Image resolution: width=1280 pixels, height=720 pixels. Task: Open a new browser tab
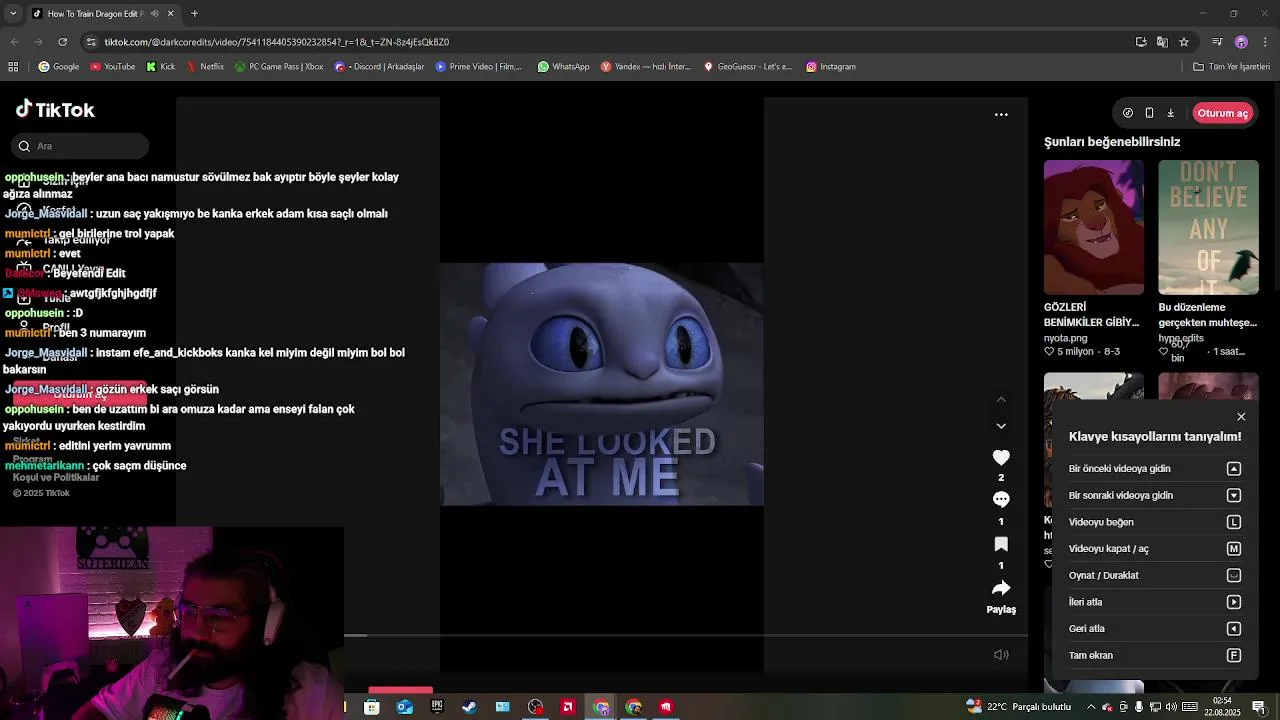tap(194, 14)
